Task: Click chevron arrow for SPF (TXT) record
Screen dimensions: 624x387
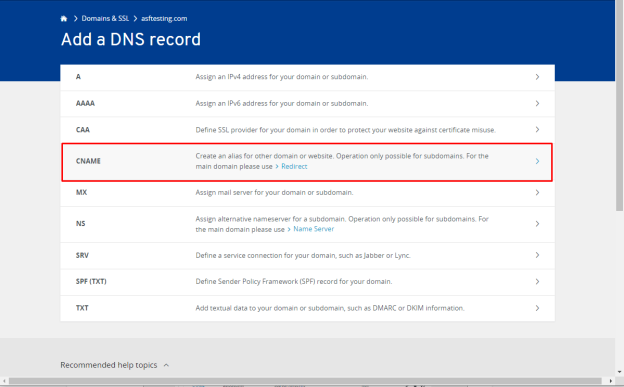Action: pyautogui.click(x=537, y=281)
